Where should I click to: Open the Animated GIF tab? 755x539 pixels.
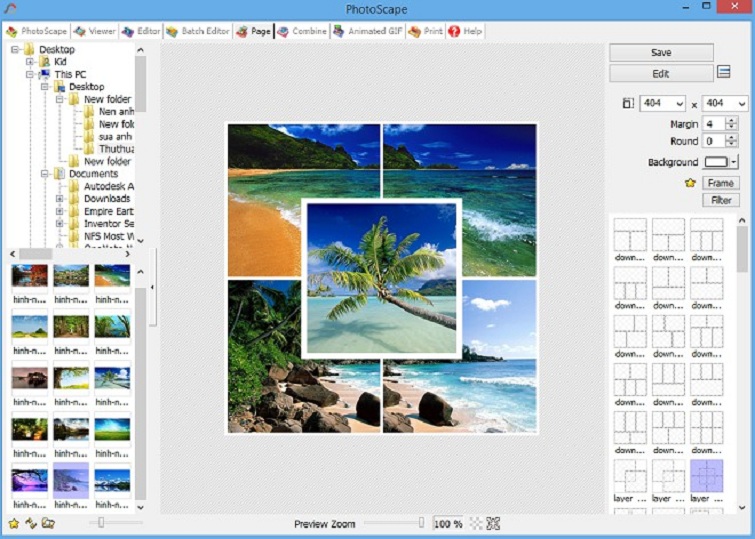click(x=367, y=31)
